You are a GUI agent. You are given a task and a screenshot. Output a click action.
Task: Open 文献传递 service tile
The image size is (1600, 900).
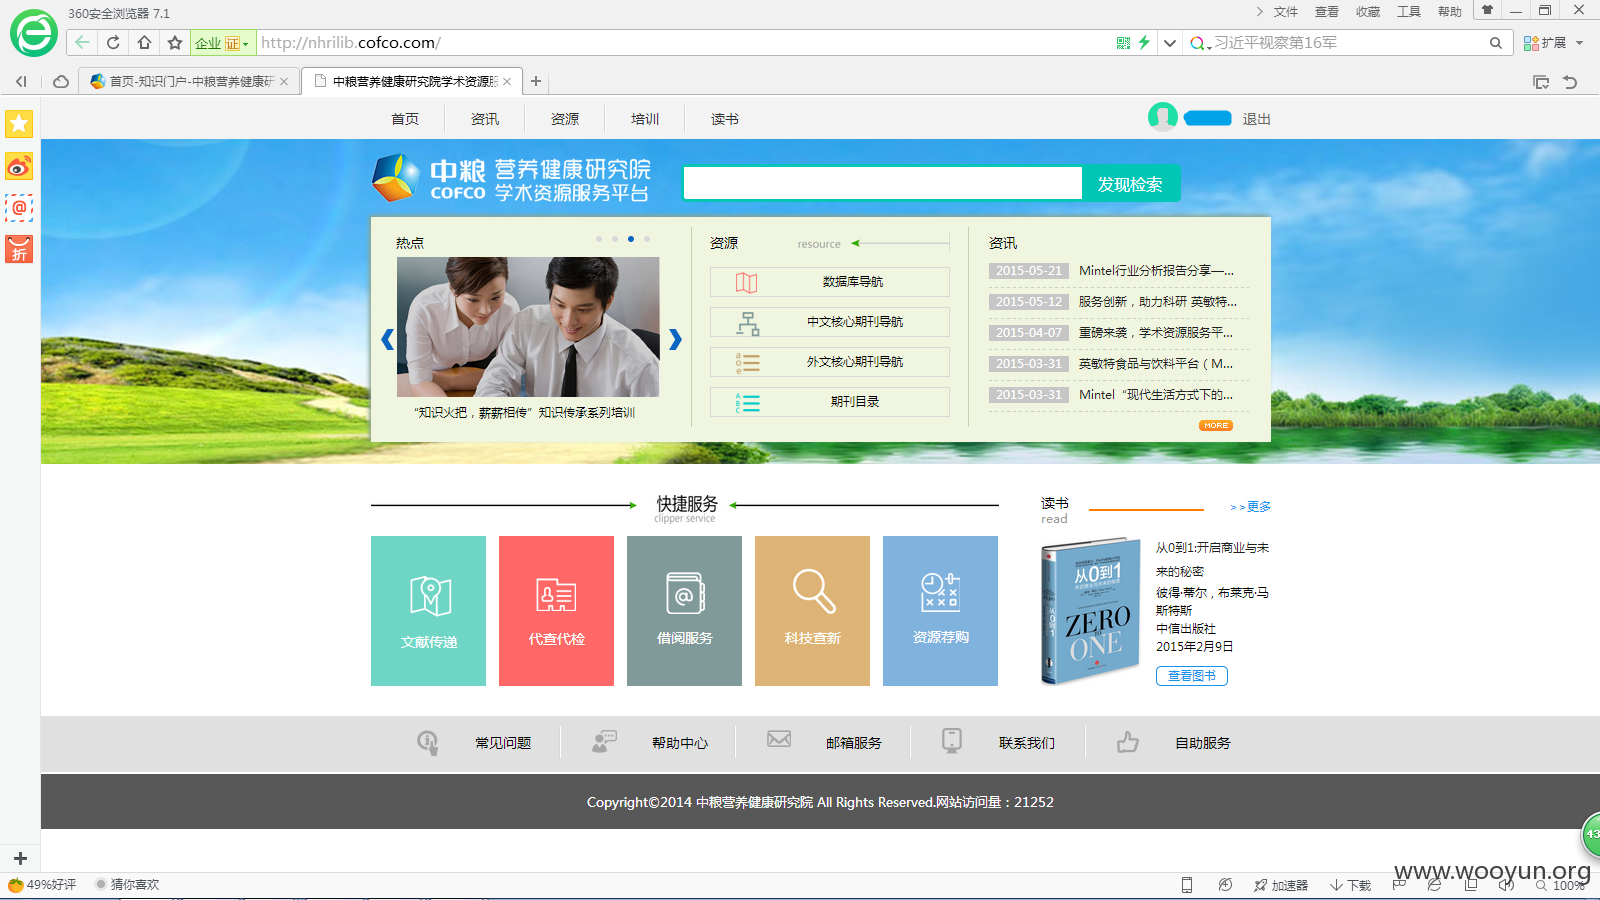point(428,611)
